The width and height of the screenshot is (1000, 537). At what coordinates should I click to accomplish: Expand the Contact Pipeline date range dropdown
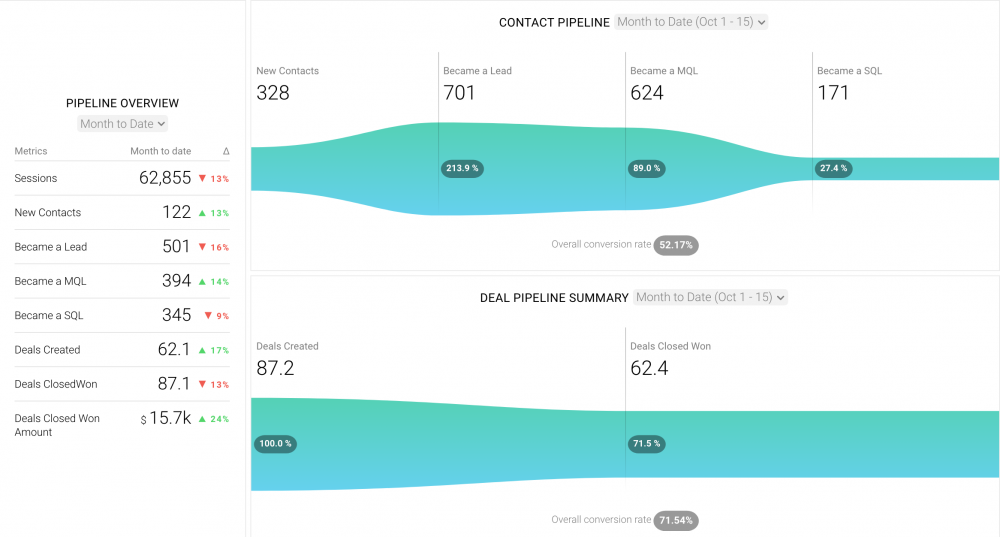pos(691,22)
